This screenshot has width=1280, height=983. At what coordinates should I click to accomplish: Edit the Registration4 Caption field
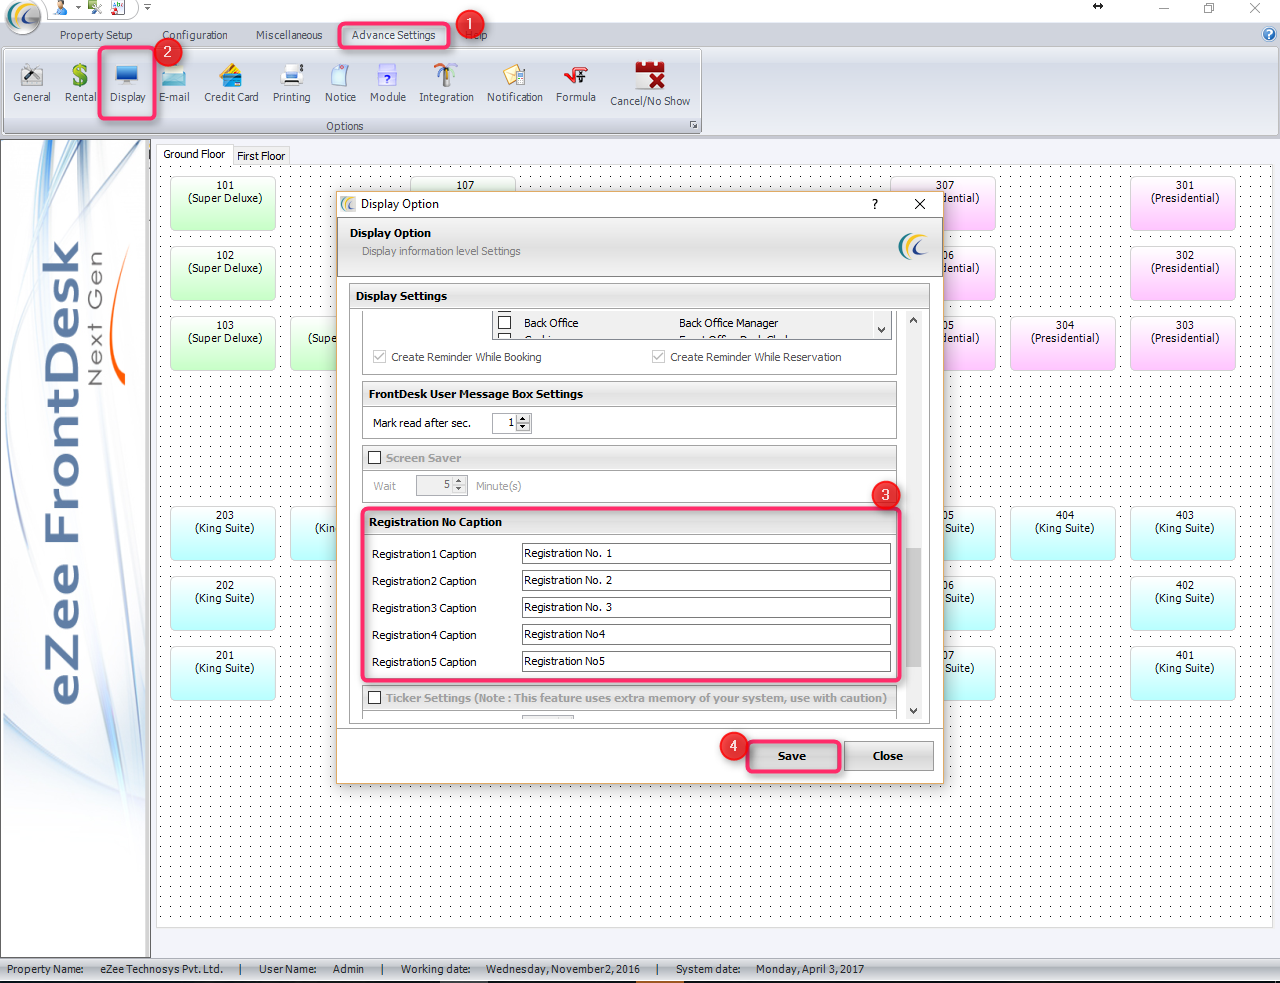pos(706,634)
